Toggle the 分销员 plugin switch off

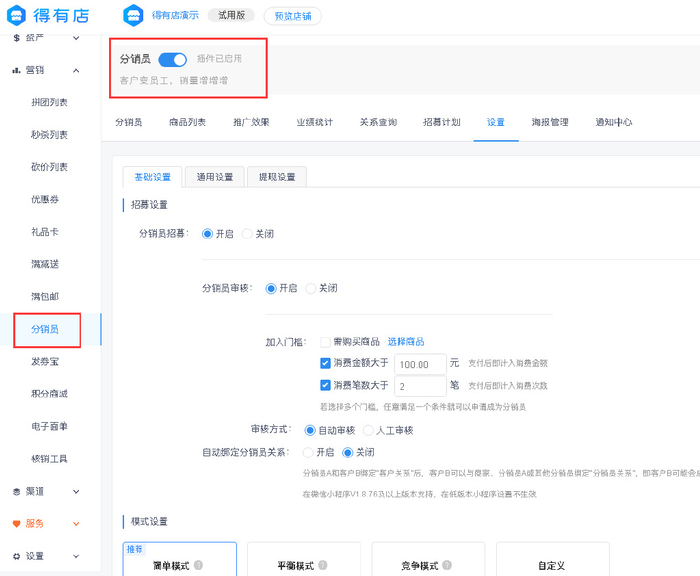(172, 59)
